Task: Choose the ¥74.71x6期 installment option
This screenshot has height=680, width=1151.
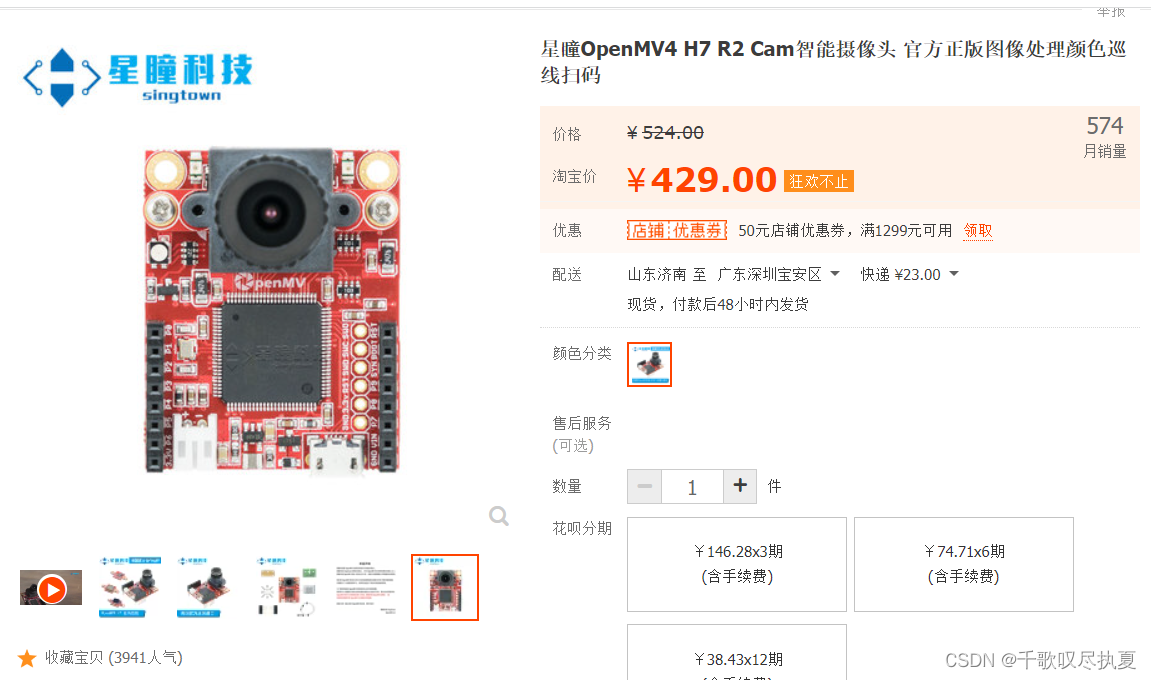Action: (964, 564)
